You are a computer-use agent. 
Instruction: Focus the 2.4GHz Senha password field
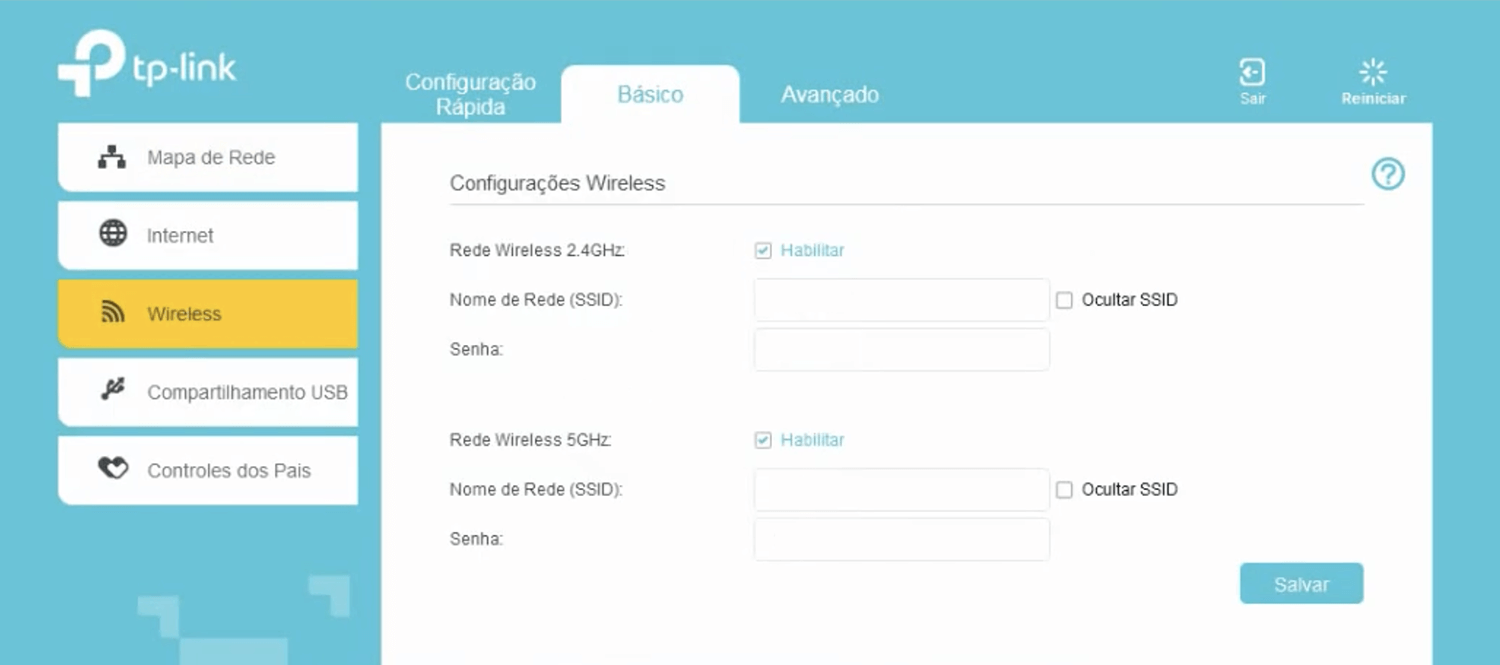[x=901, y=350]
